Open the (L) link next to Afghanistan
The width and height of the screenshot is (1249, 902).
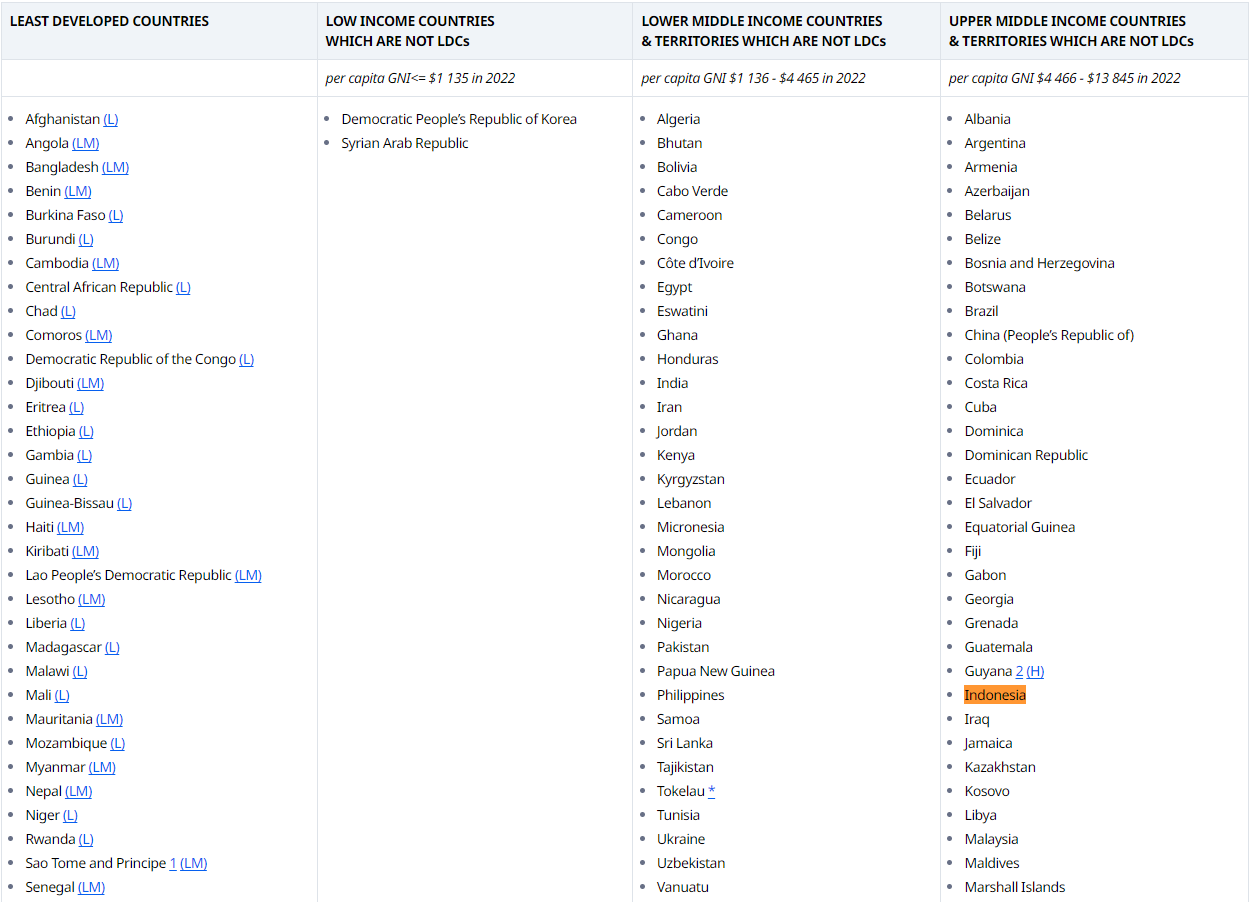coord(110,119)
